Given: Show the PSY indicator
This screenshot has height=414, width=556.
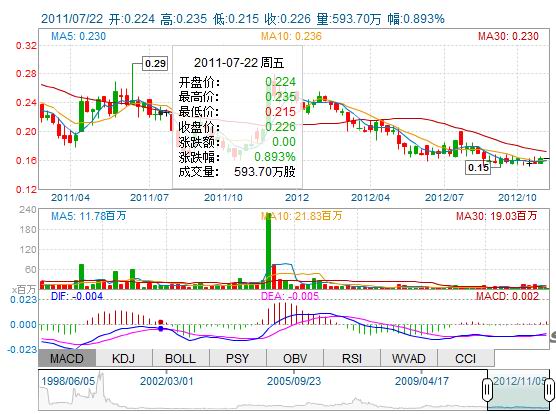Looking at the screenshot, I should [238, 358].
